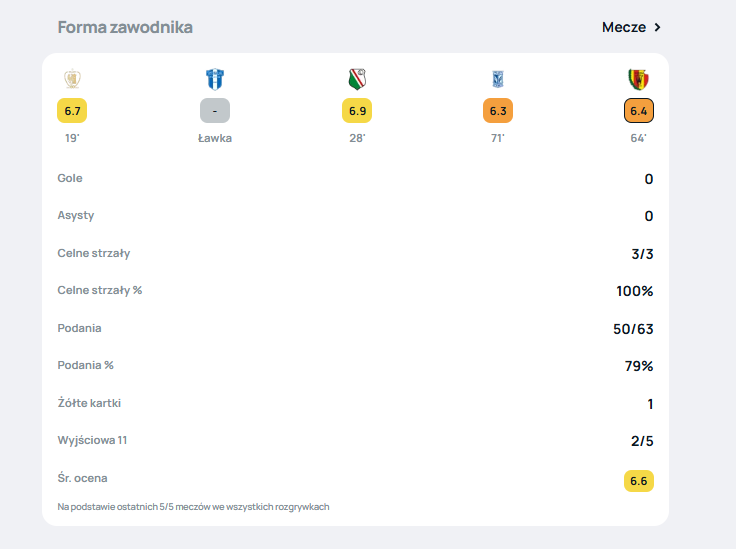736x549 pixels.
Task: Click the Ławka label
Action: 215,138
